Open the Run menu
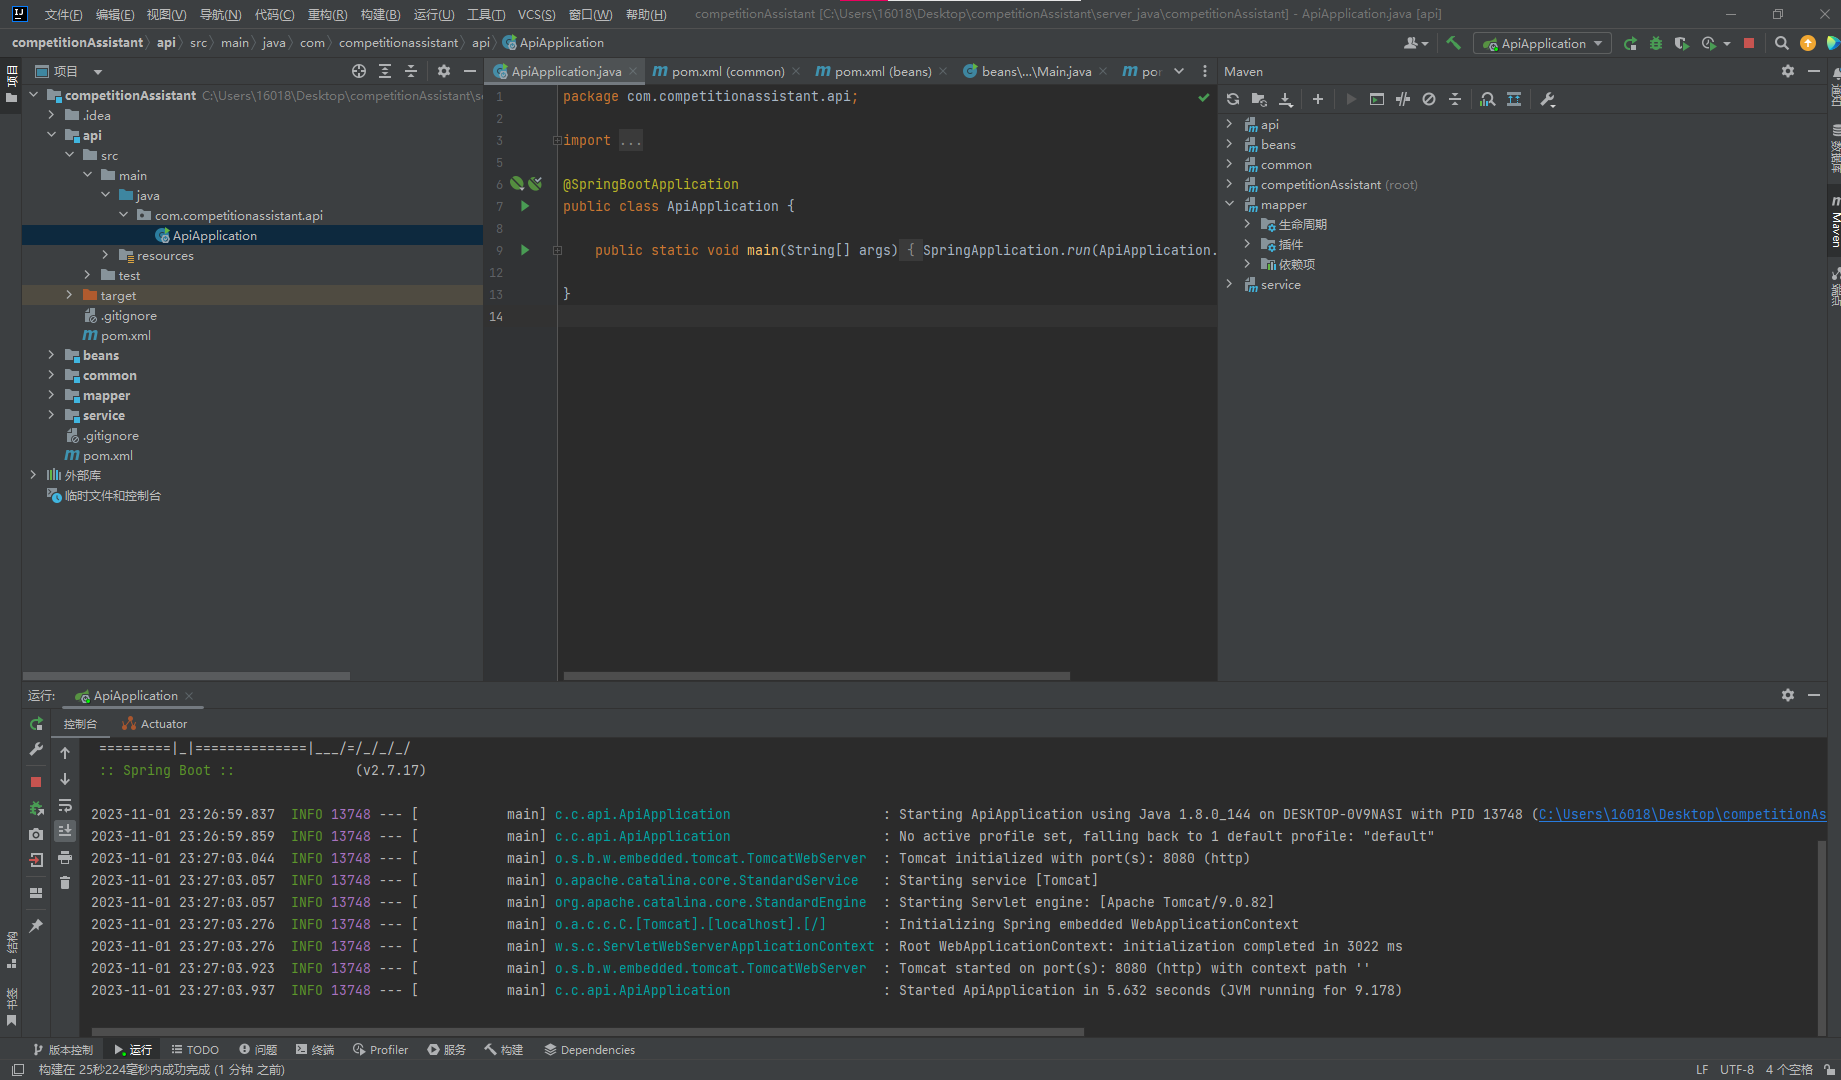This screenshot has height=1080, width=1841. (433, 14)
